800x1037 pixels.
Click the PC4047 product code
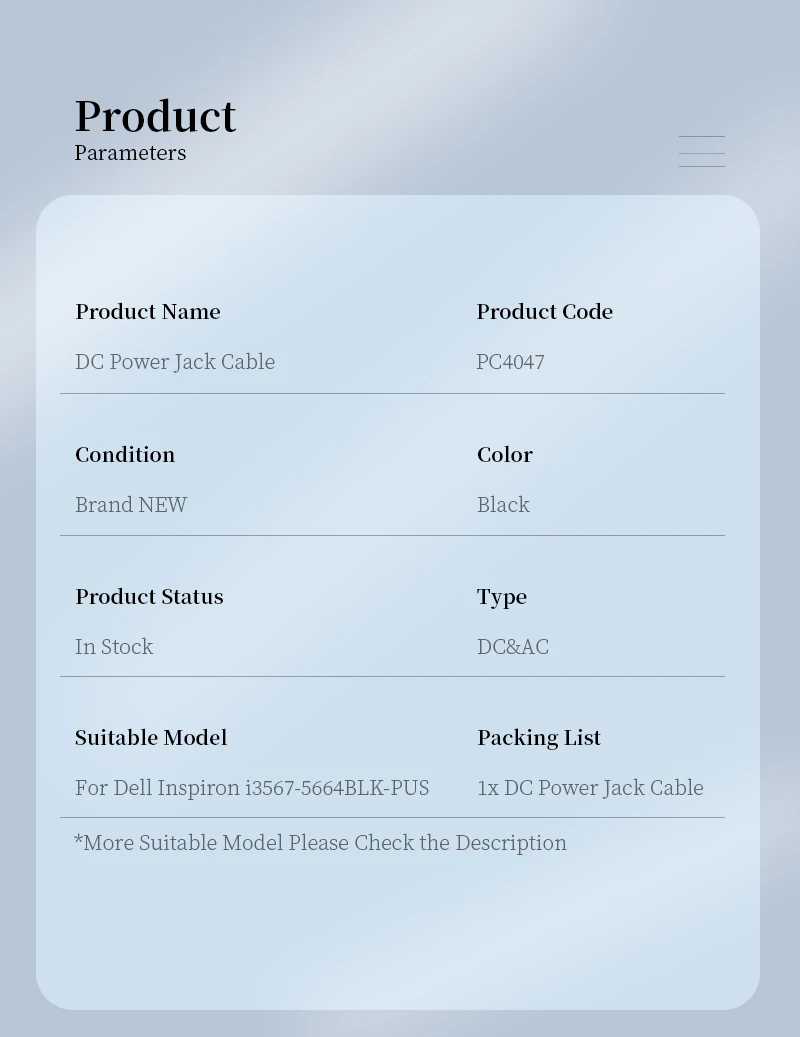click(x=510, y=362)
